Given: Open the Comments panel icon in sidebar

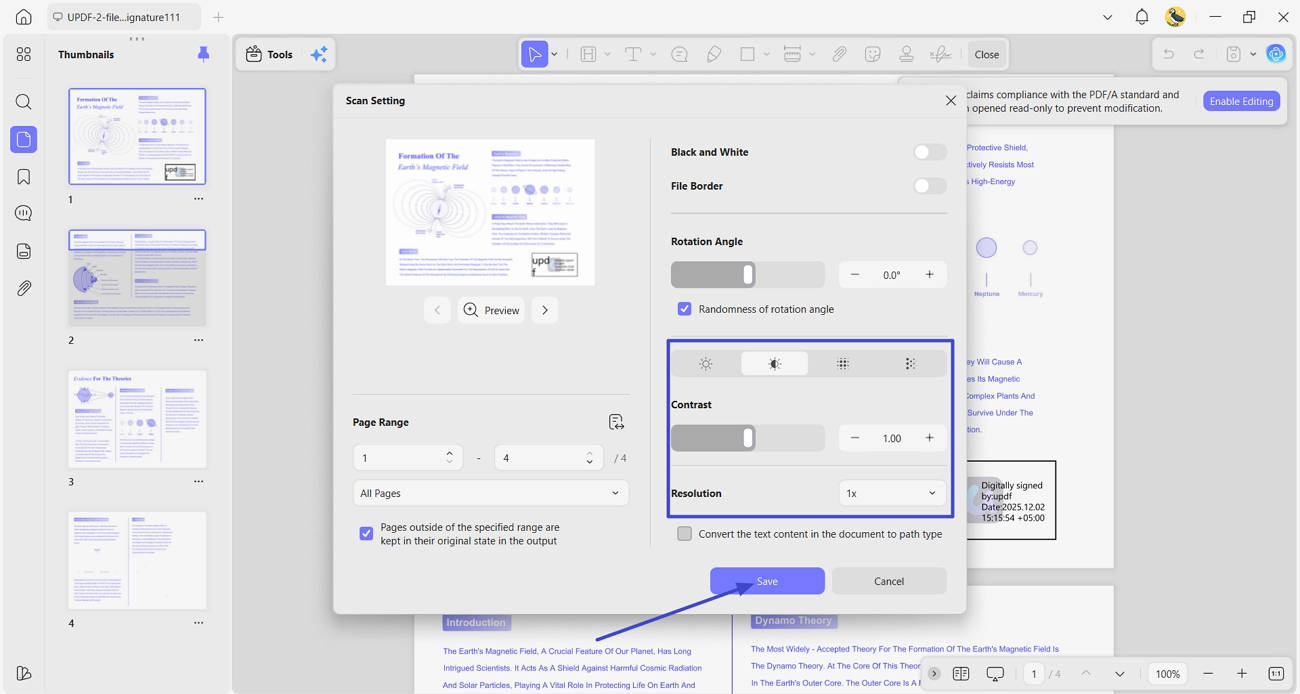Looking at the screenshot, I should click(23, 213).
